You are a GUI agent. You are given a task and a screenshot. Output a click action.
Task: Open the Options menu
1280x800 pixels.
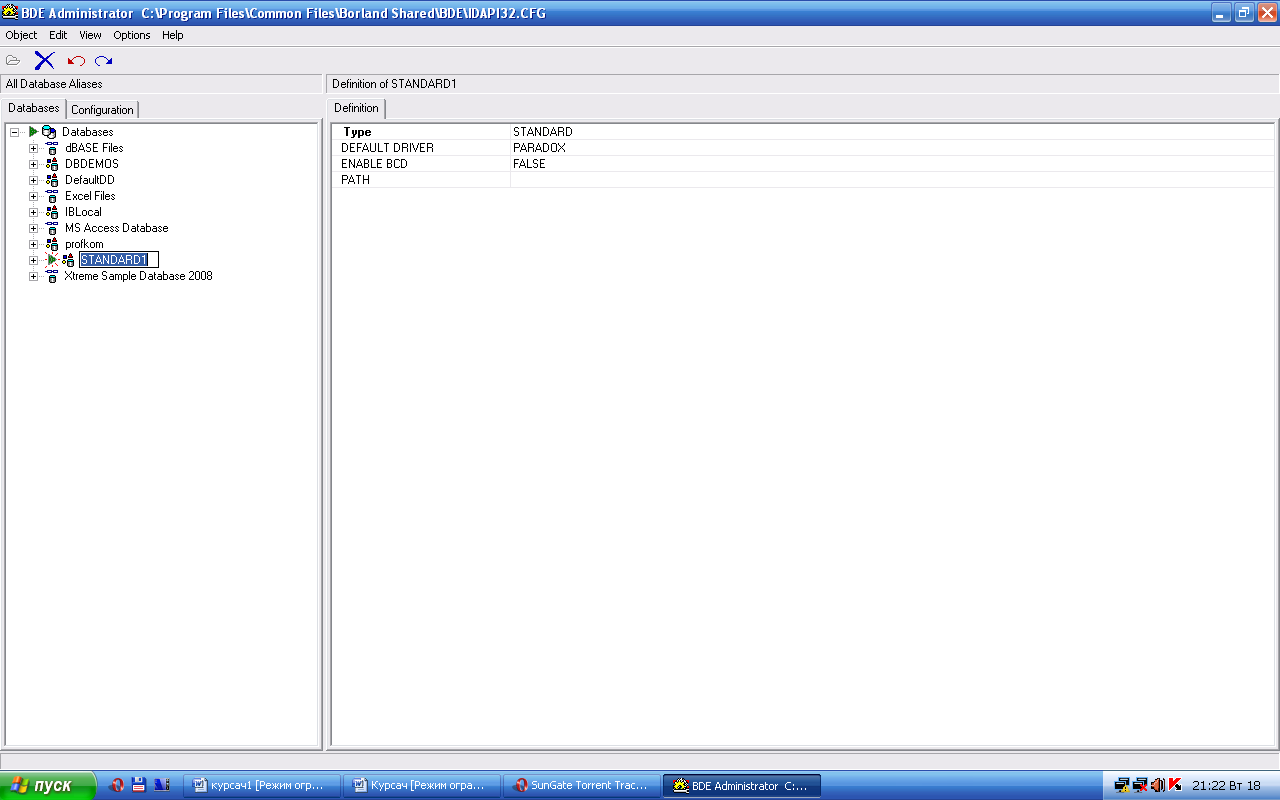132,35
